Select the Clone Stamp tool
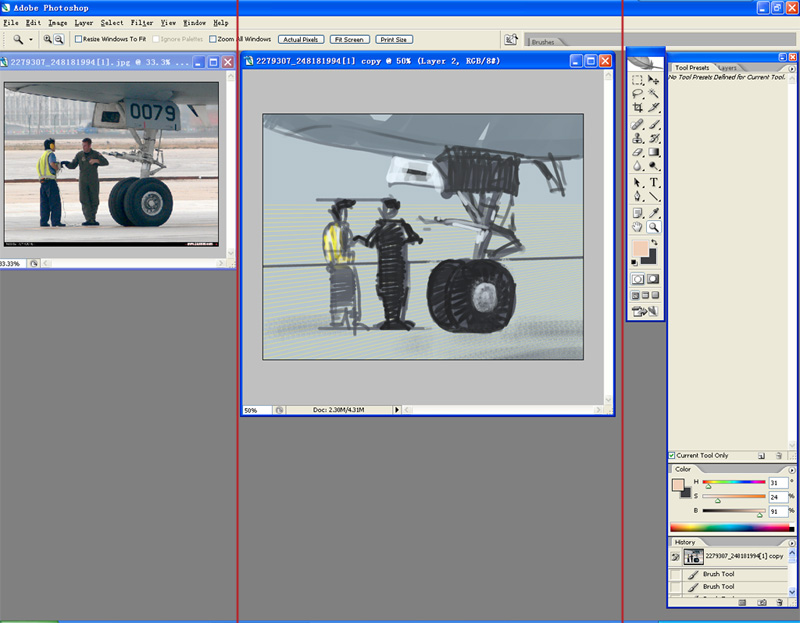This screenshot has width=800, height=623. coord(637,138)
